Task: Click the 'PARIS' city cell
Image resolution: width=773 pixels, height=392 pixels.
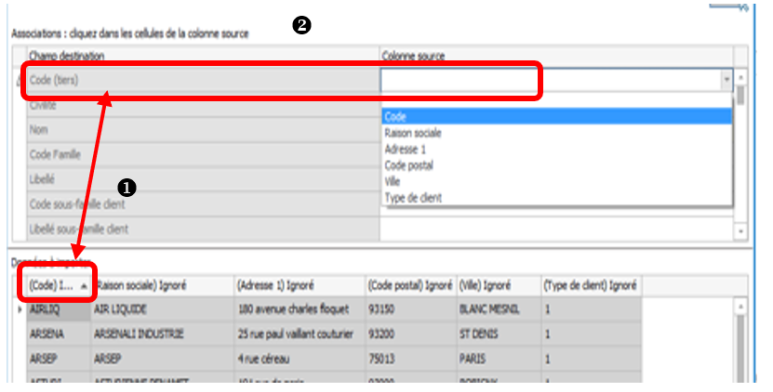Action: 499,359
